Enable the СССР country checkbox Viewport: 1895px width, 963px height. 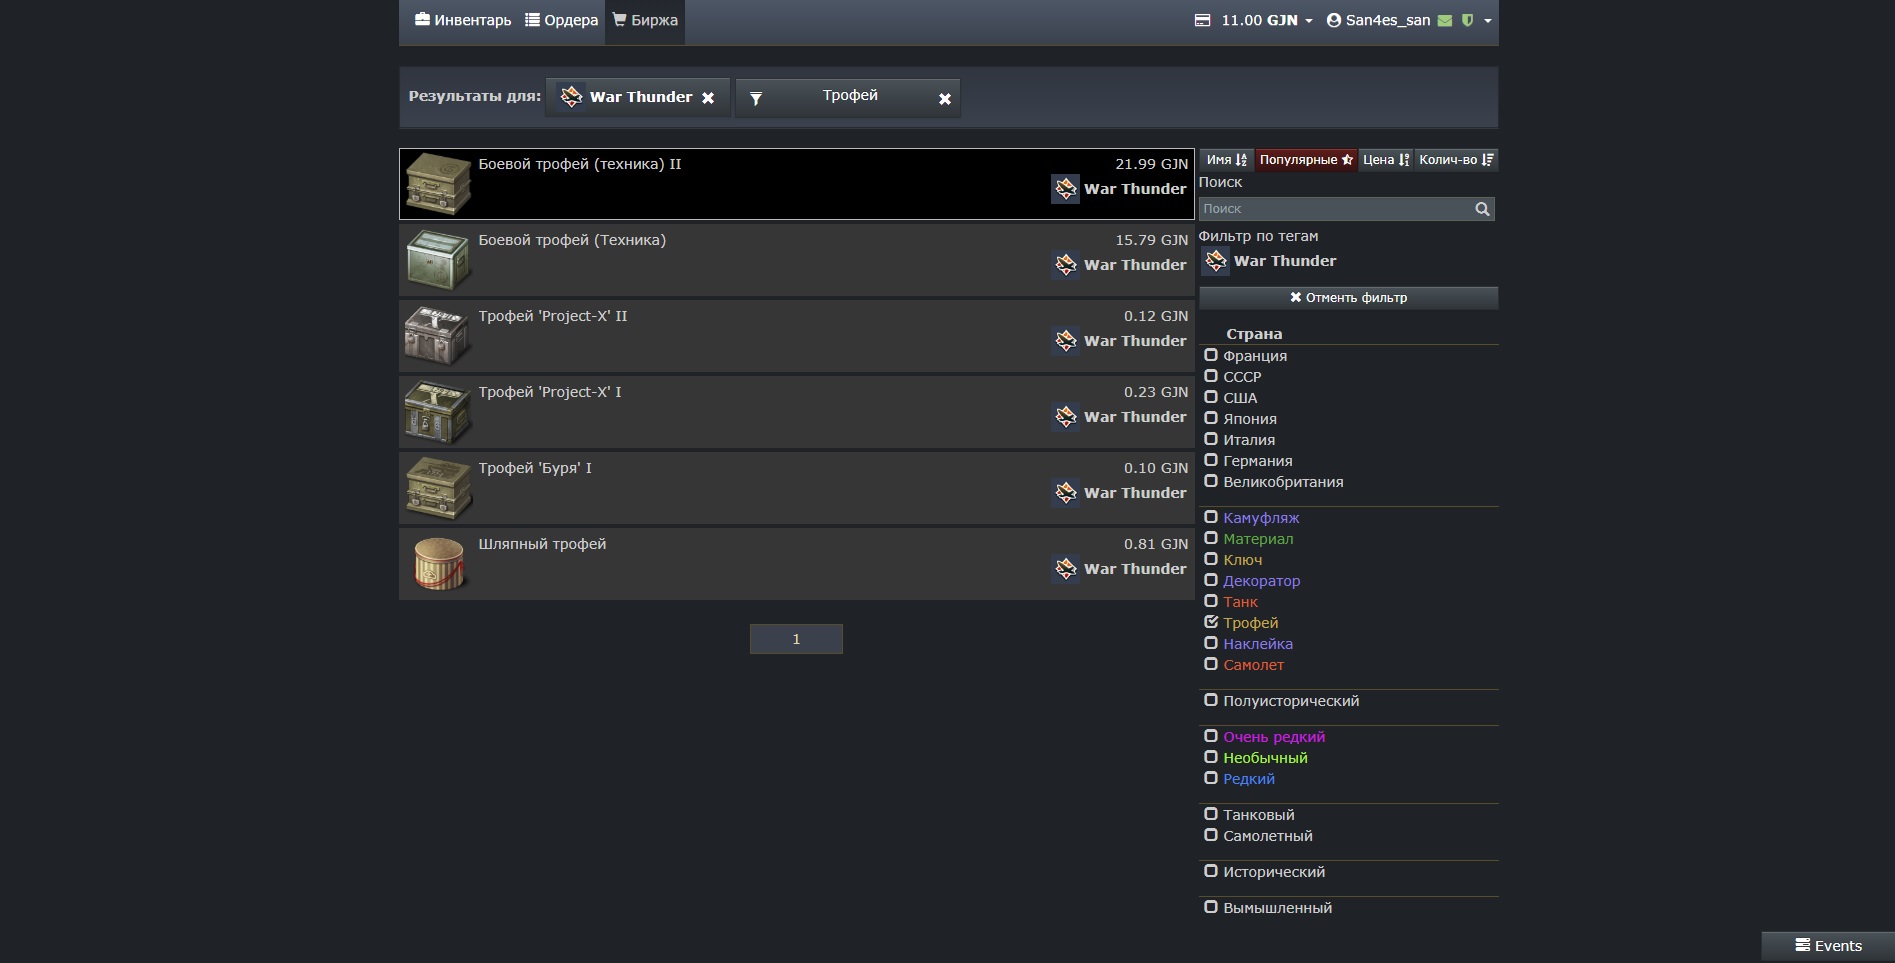tap(1211, 376)
